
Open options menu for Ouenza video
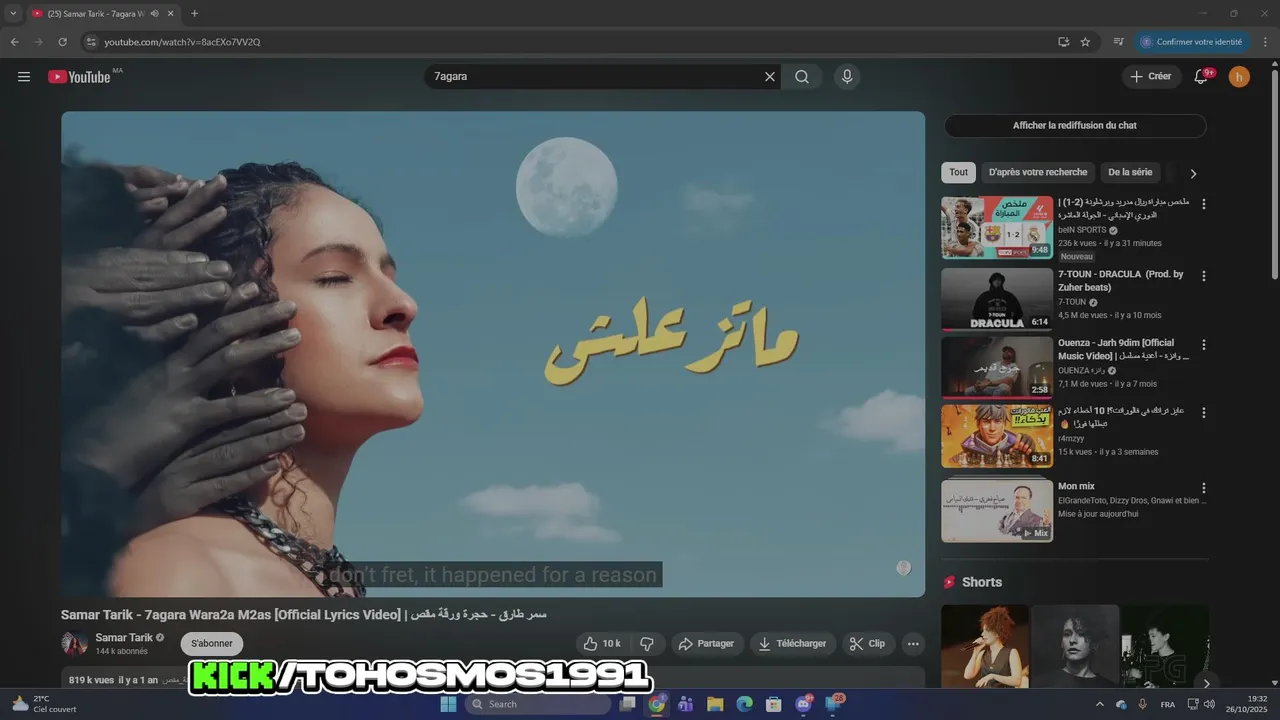pyautogui.click(x=1204, y=344)
